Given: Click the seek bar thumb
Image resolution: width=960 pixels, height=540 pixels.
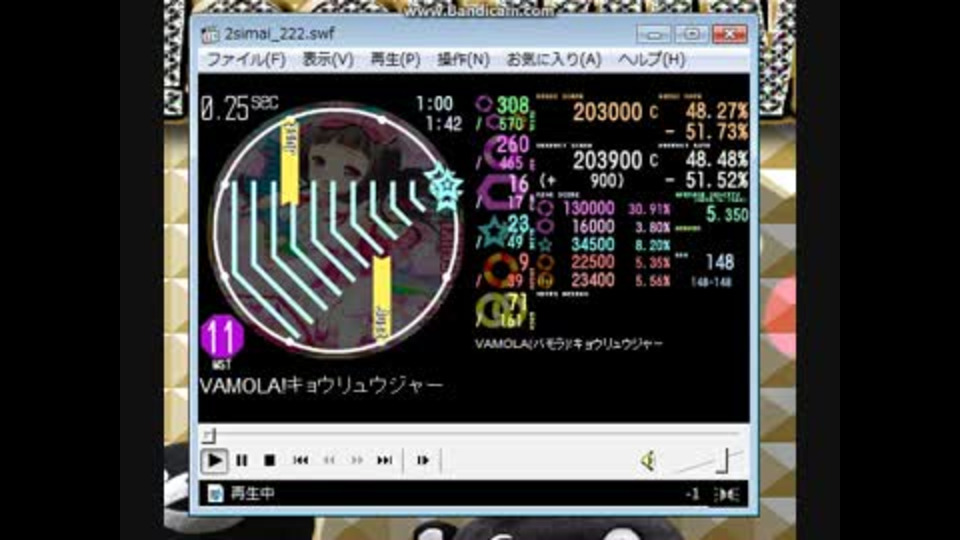Looking at the screenshot, I should point(209,435).
